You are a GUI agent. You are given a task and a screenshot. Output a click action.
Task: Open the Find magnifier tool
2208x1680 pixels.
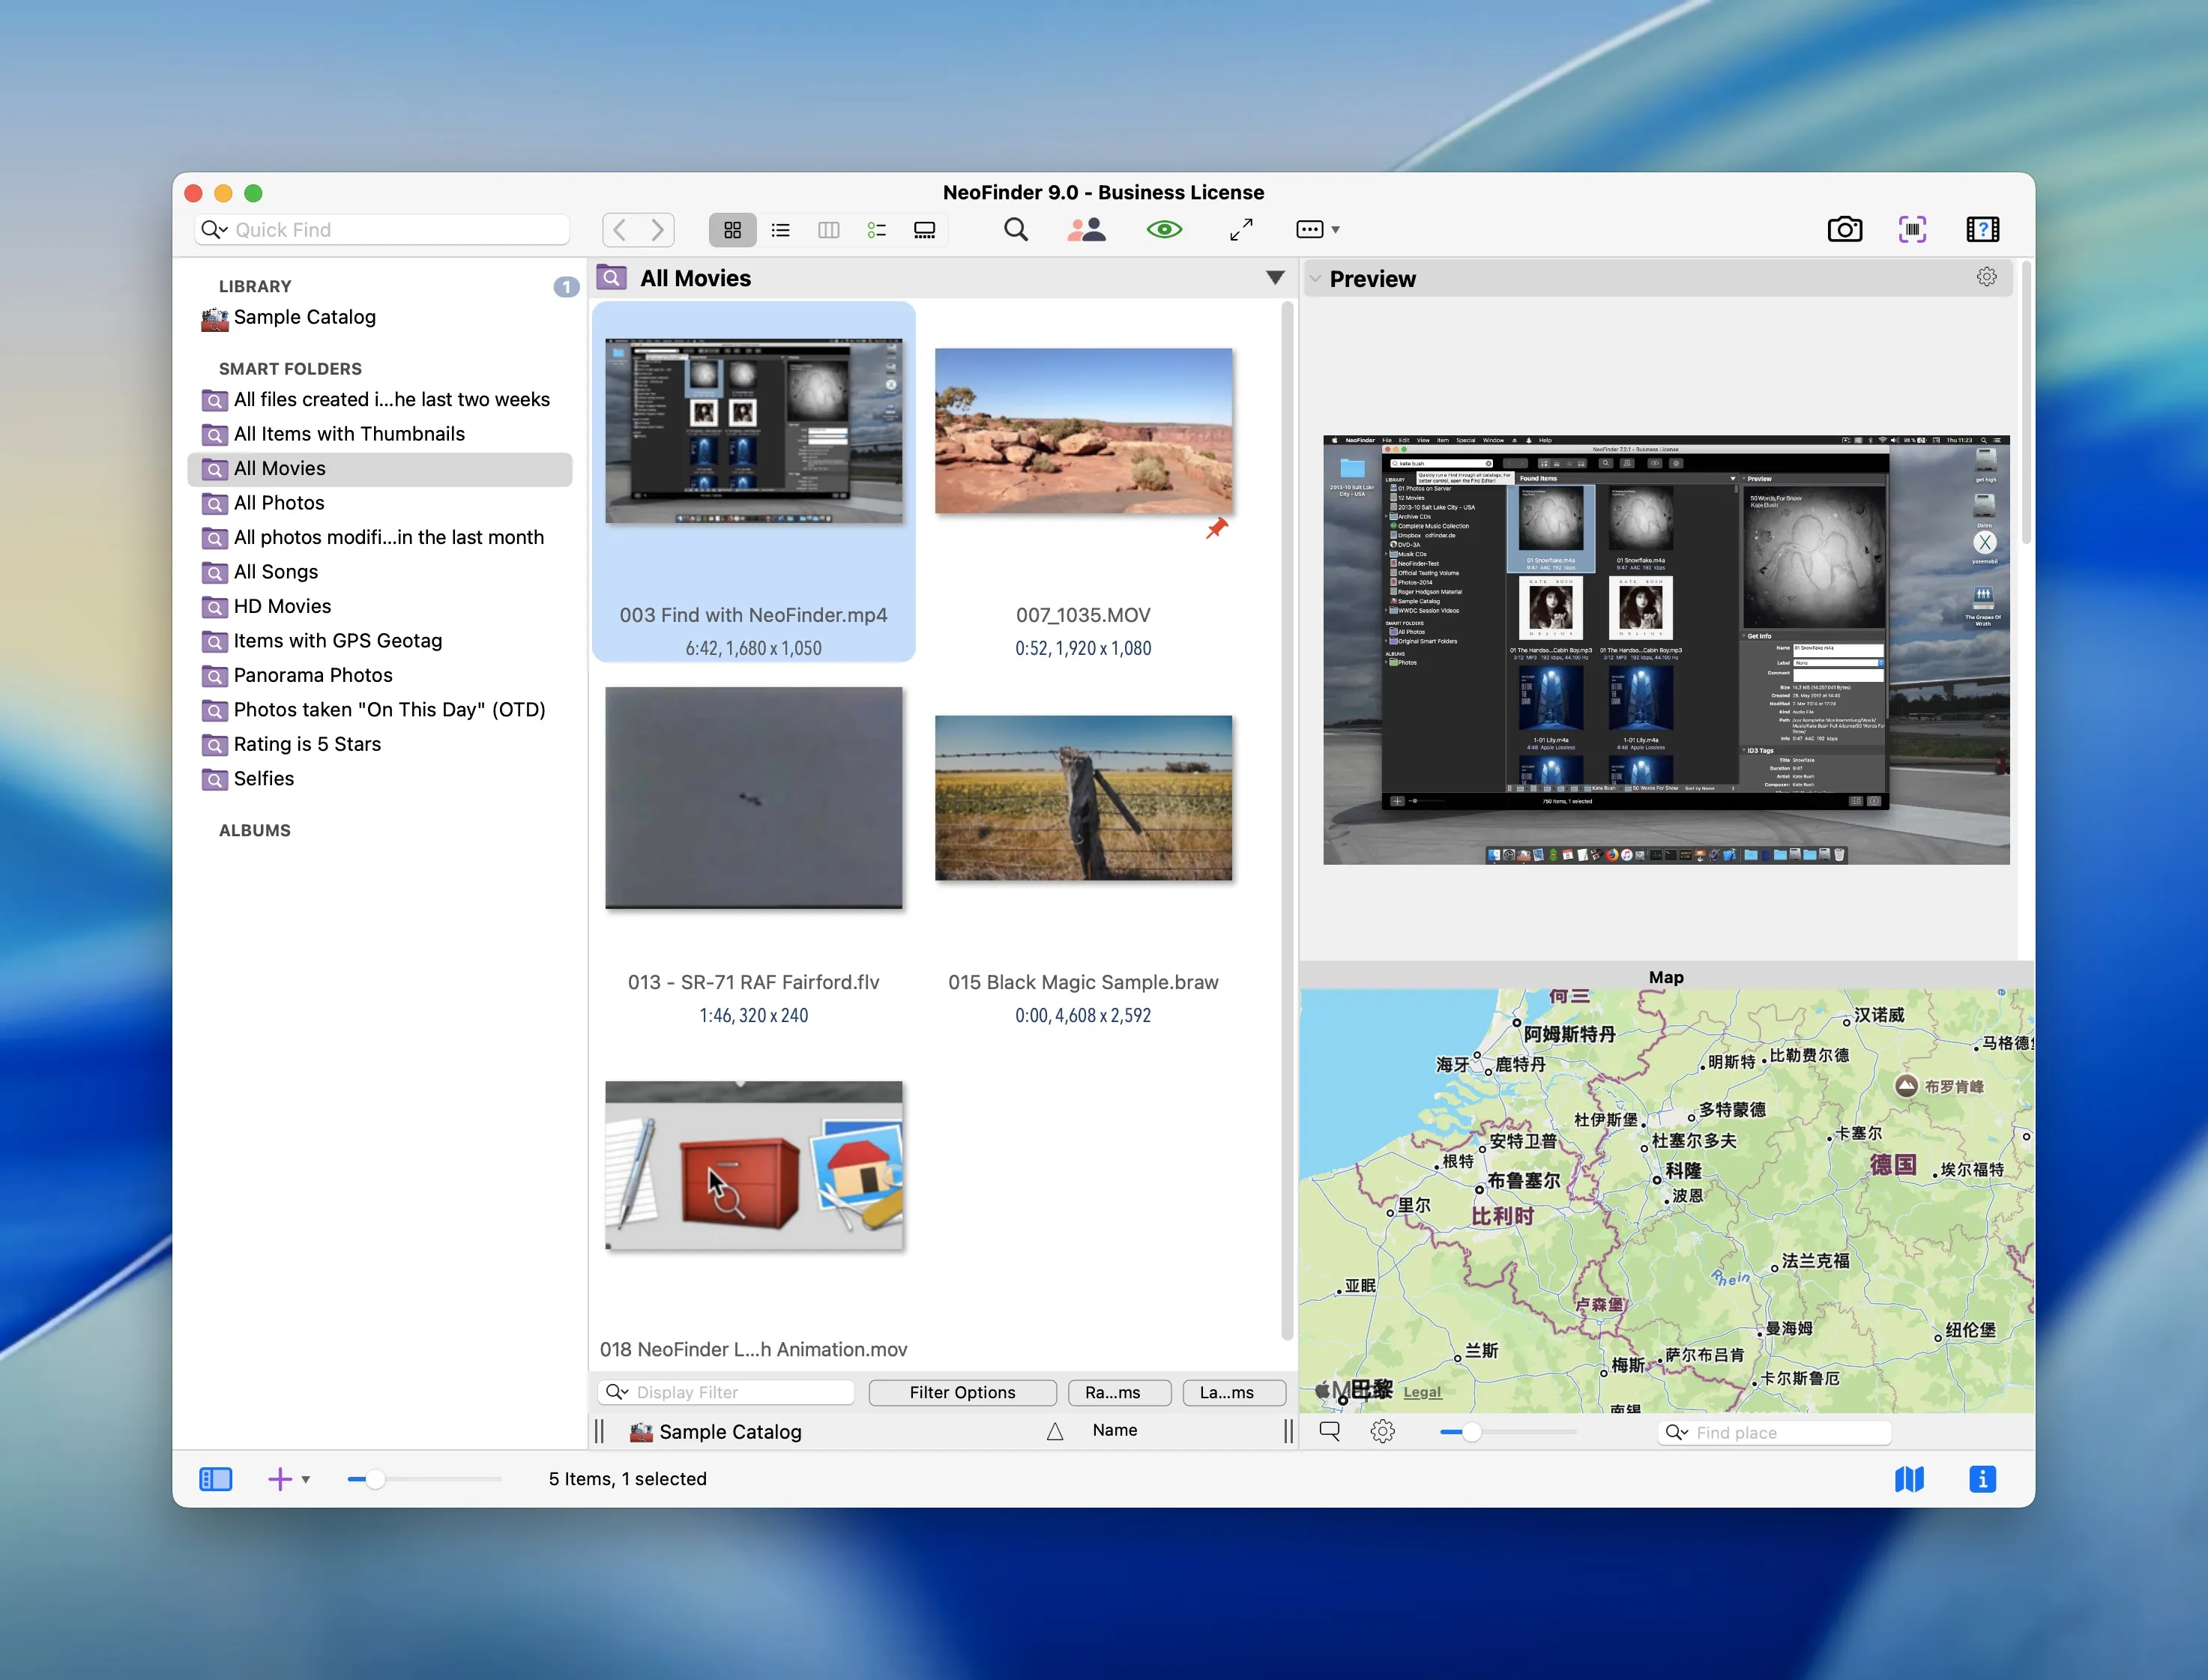1015,230
